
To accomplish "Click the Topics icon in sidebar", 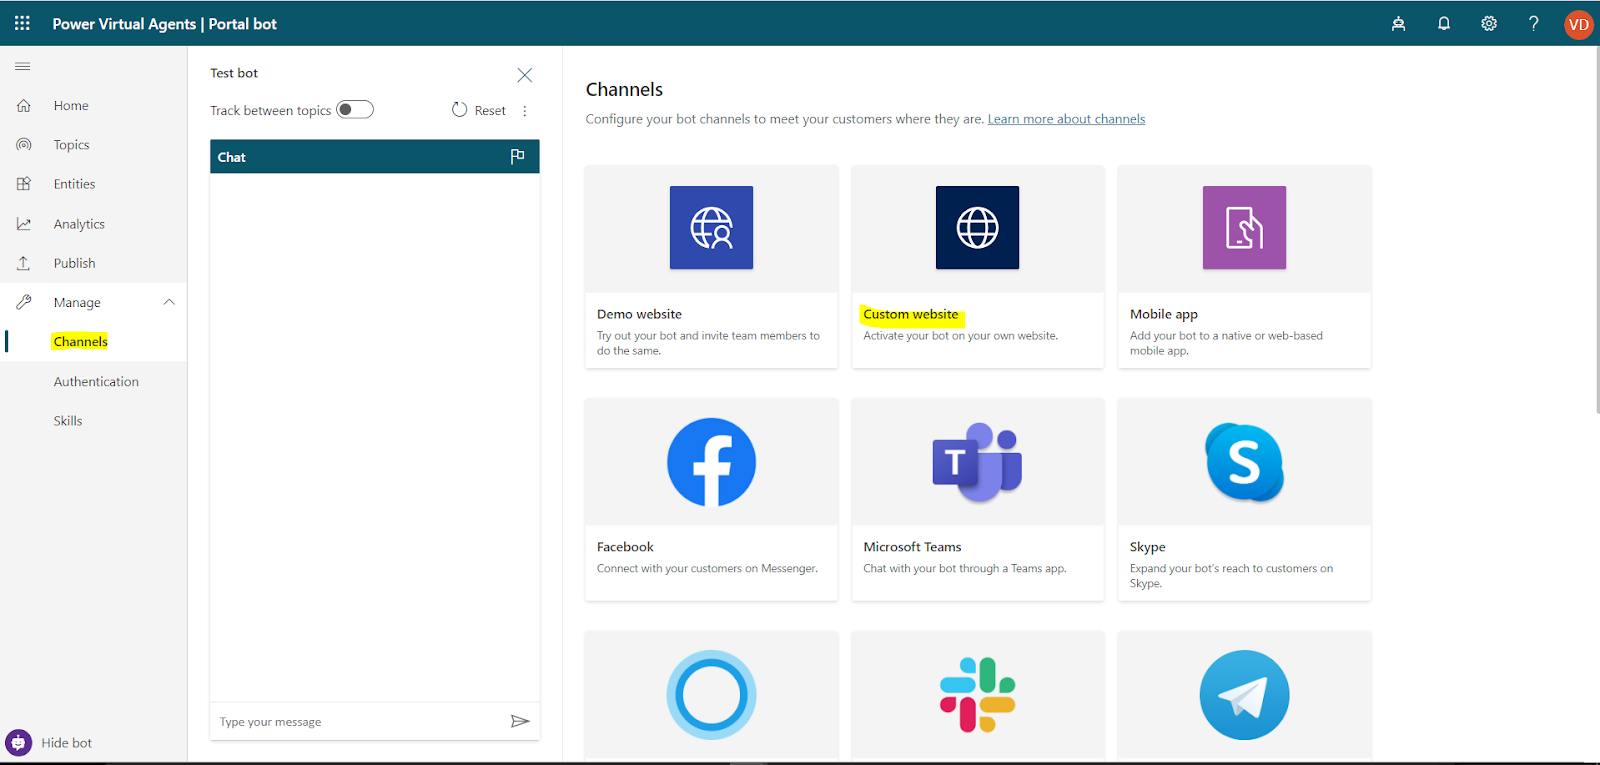I will [x=24, y=144].
